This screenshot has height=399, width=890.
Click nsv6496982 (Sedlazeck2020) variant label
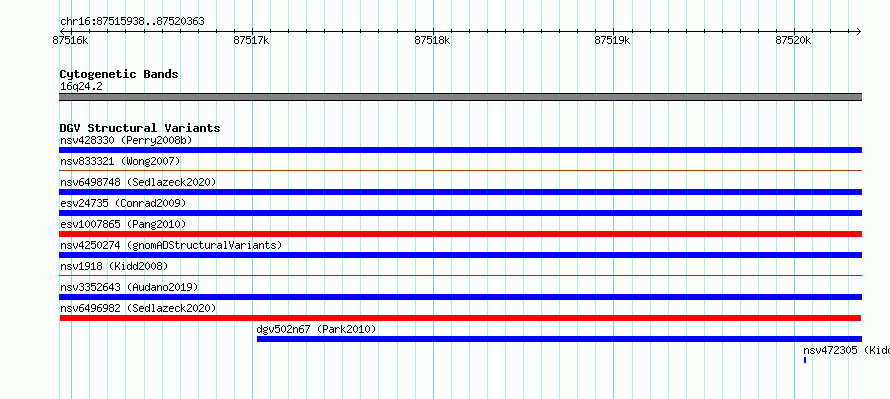point(138,308)
